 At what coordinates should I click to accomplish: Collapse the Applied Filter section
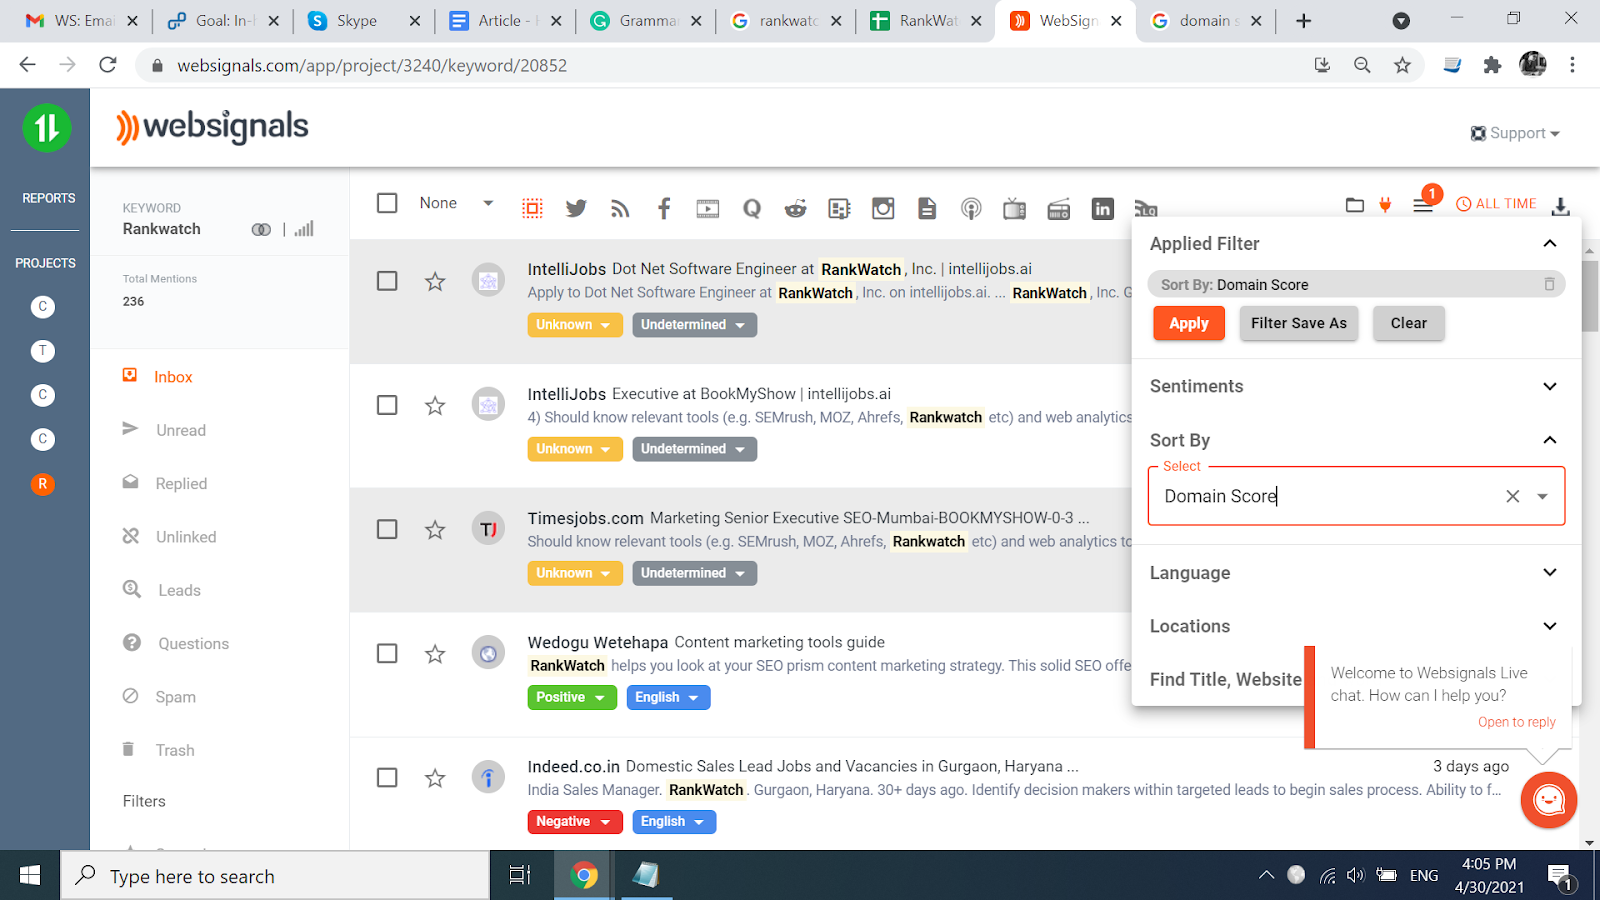(x=1550, y=243)
